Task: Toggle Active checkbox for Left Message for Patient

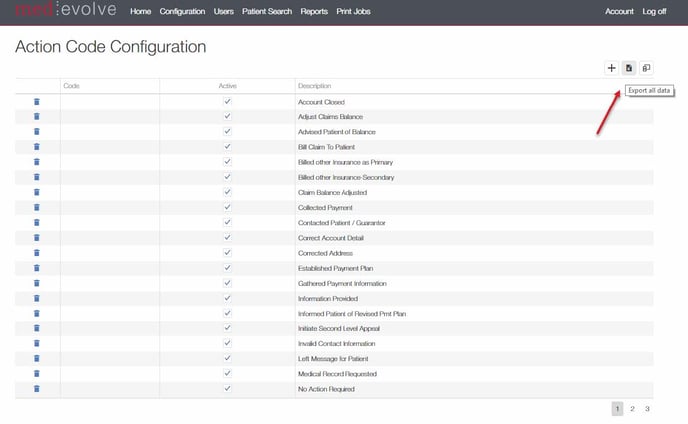Action: tap(227, 358)
